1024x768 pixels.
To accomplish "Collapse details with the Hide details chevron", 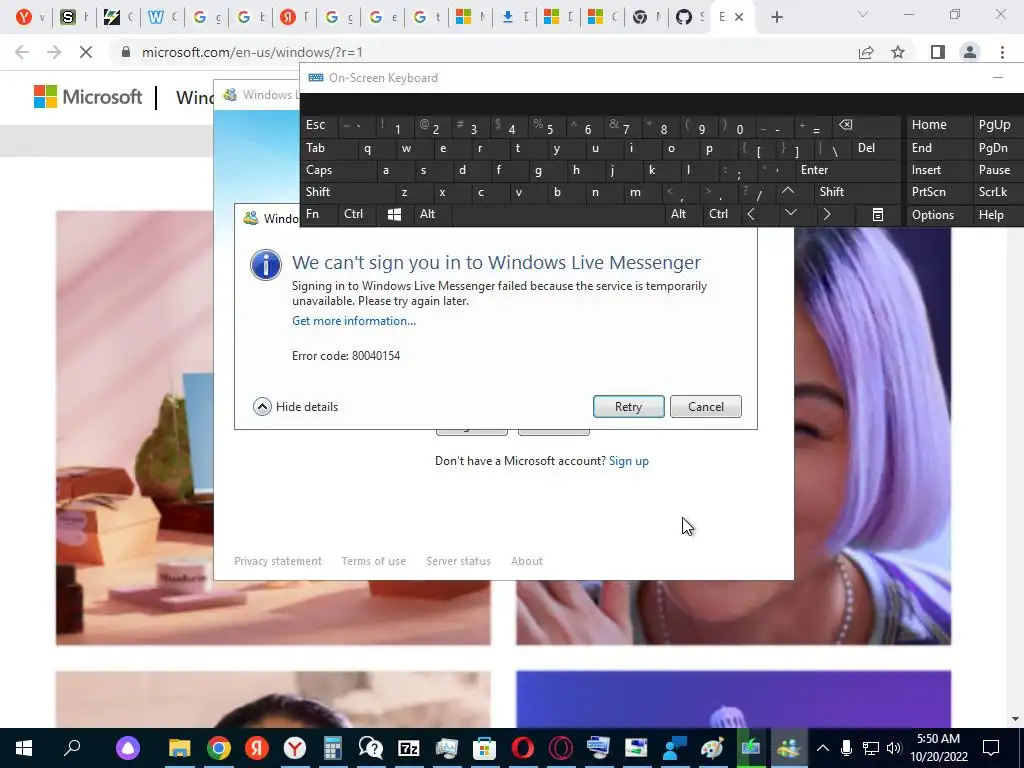I will click(x=262, y=406).
